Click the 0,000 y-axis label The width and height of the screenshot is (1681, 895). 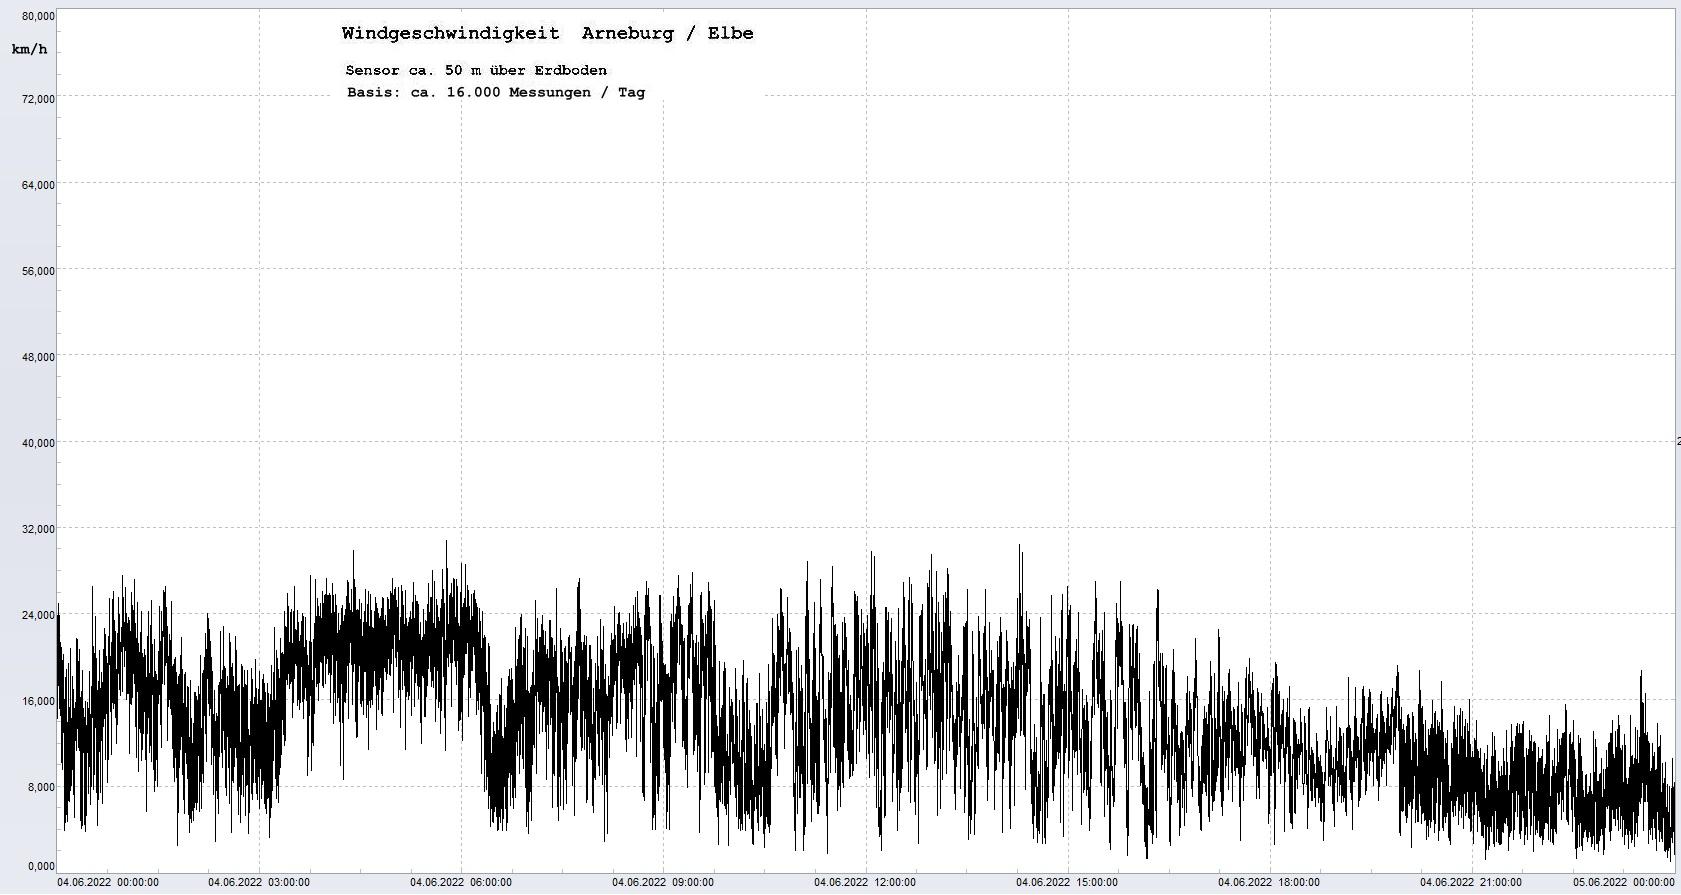(x=41, y=866)
